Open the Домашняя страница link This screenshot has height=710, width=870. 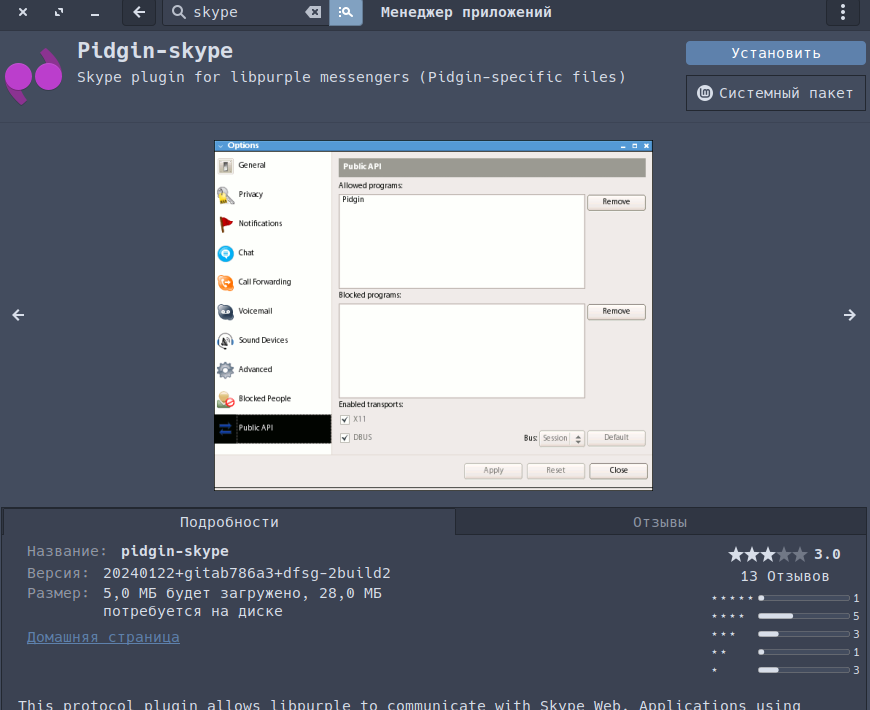[x=103, y=637]
